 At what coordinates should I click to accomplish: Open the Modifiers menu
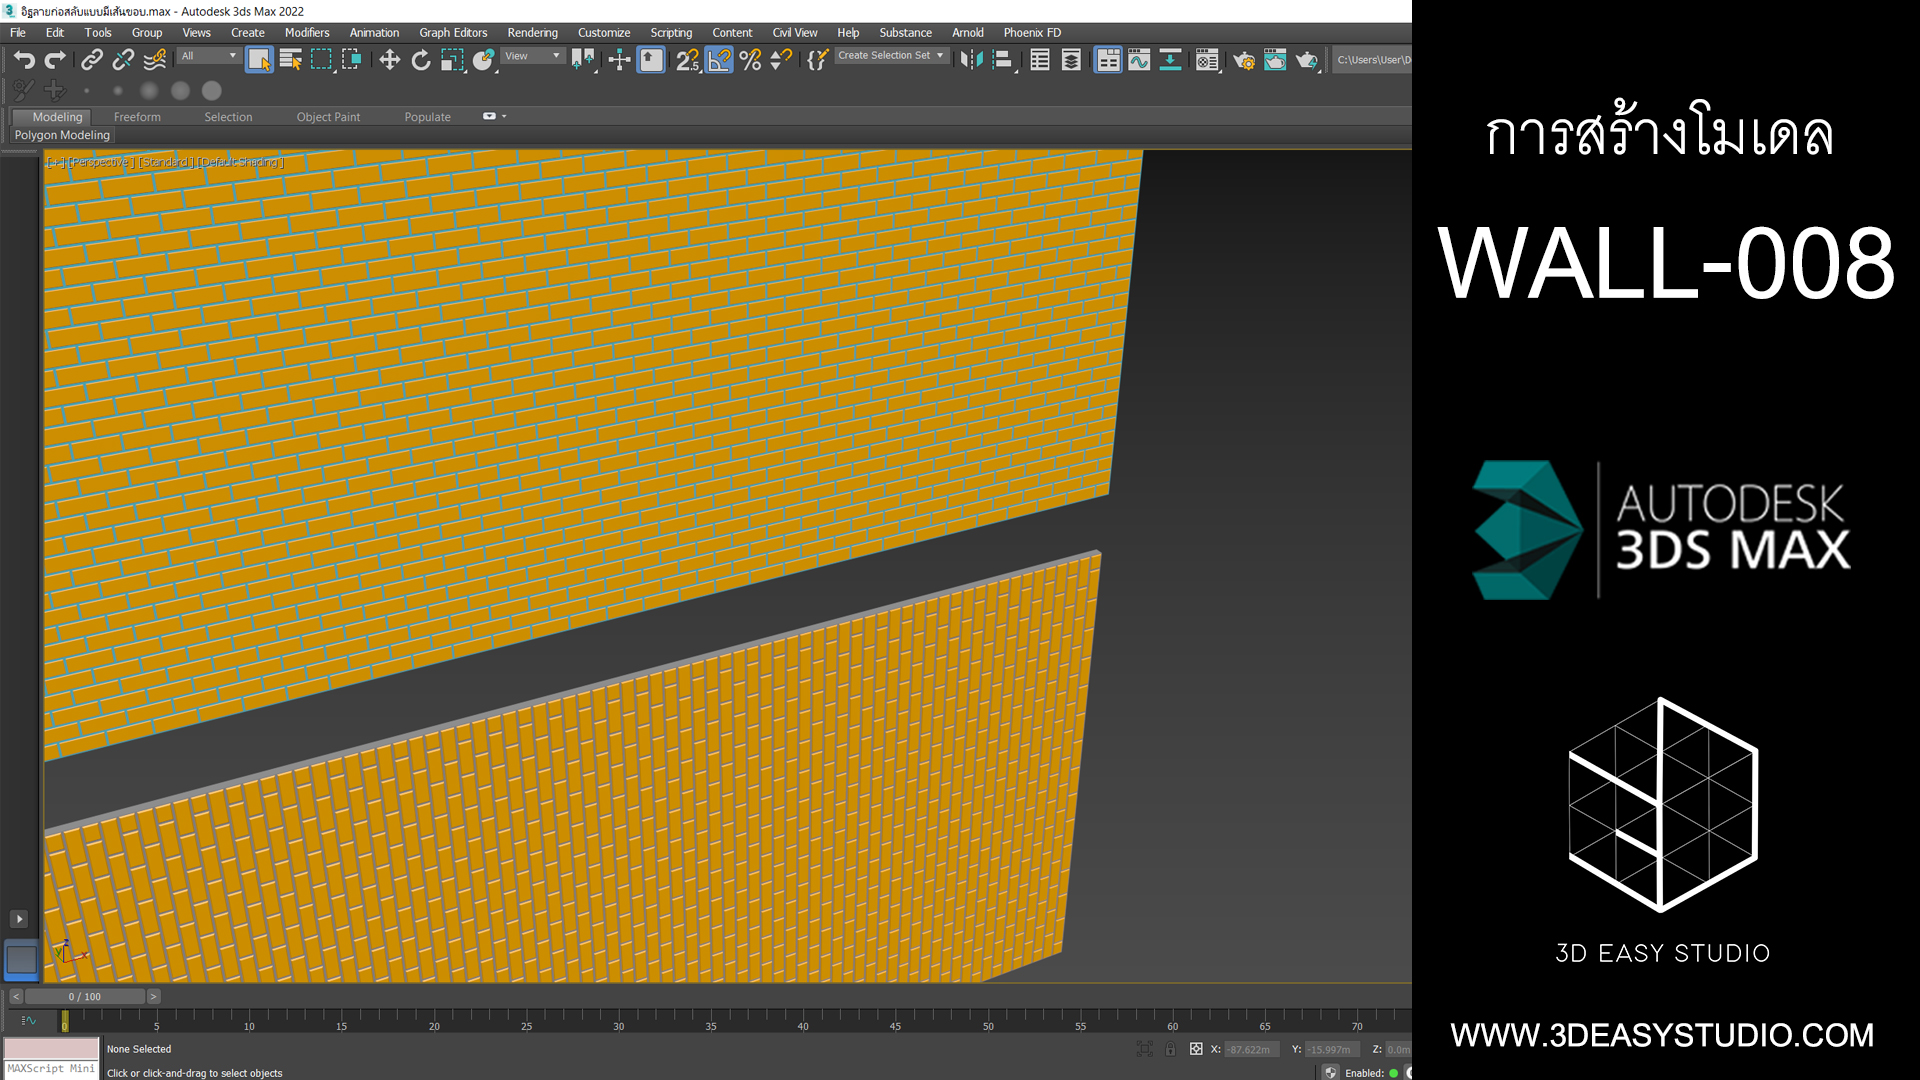(x=306, y=33)
